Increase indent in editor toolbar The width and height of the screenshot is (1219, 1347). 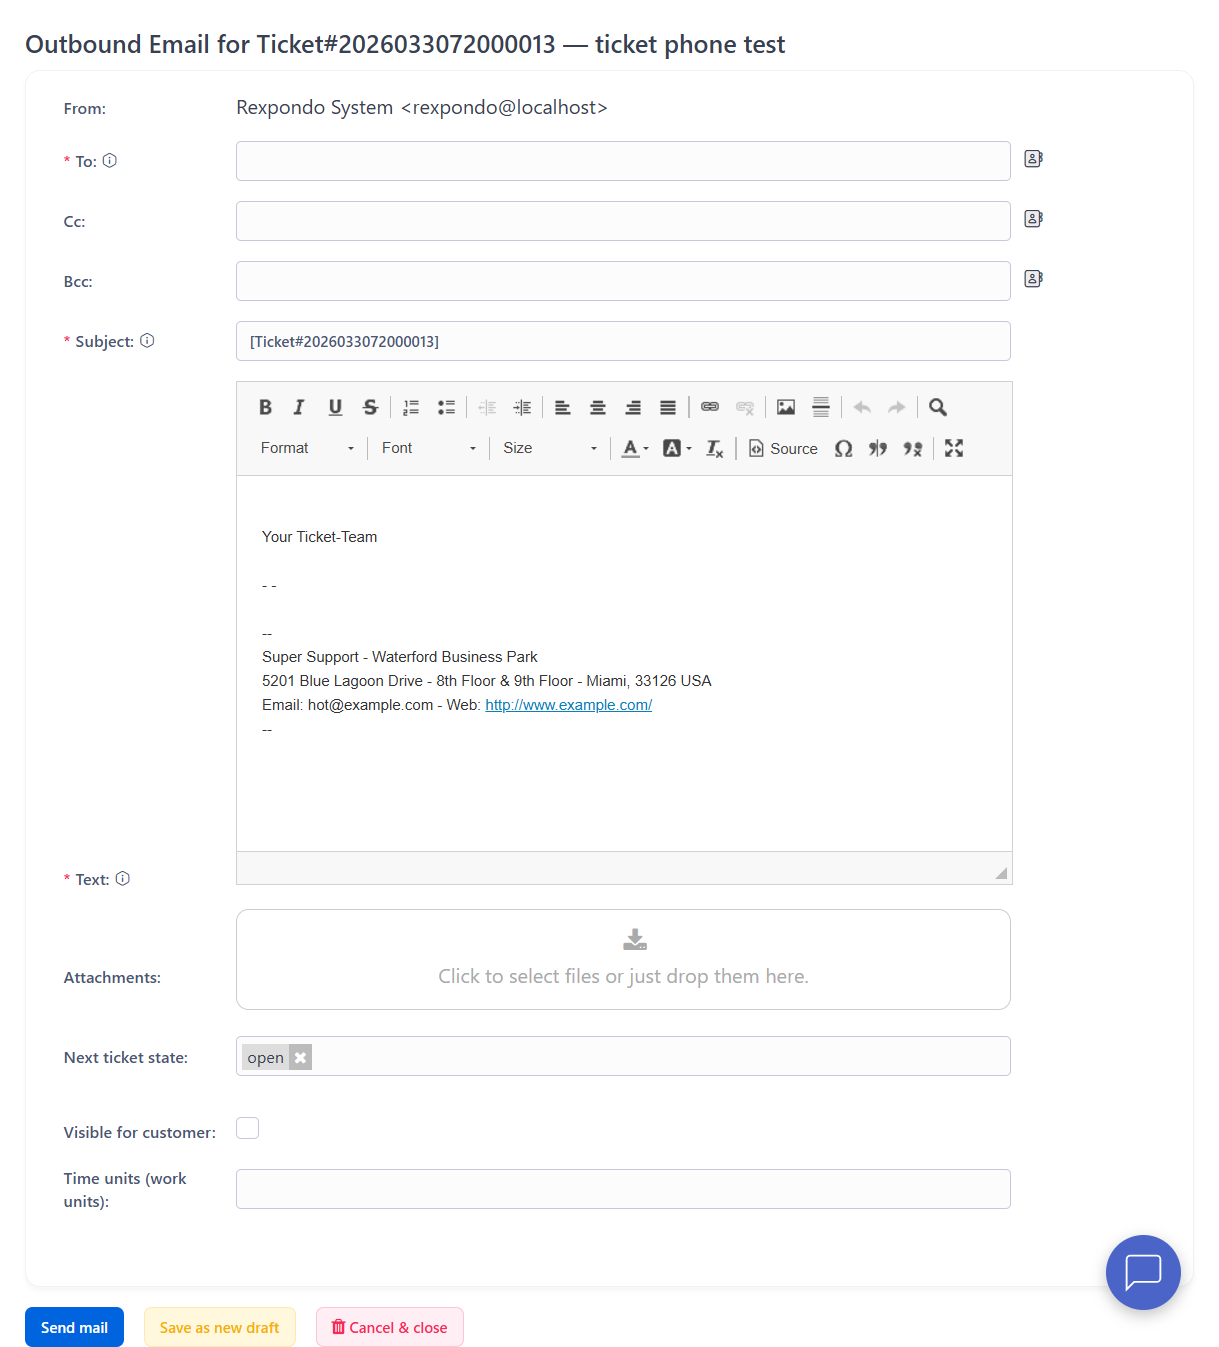(x=522, y=407)
